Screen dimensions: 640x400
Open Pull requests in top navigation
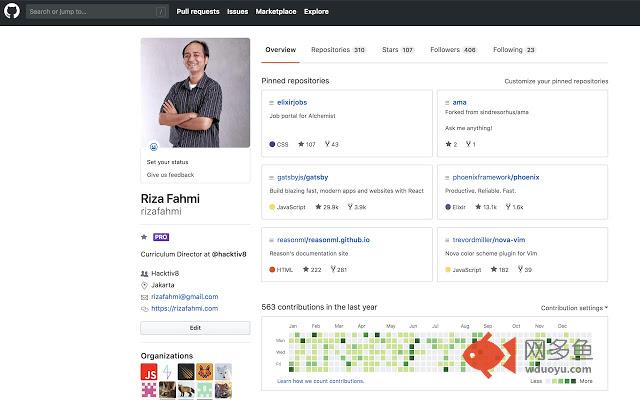click(198, 11)
